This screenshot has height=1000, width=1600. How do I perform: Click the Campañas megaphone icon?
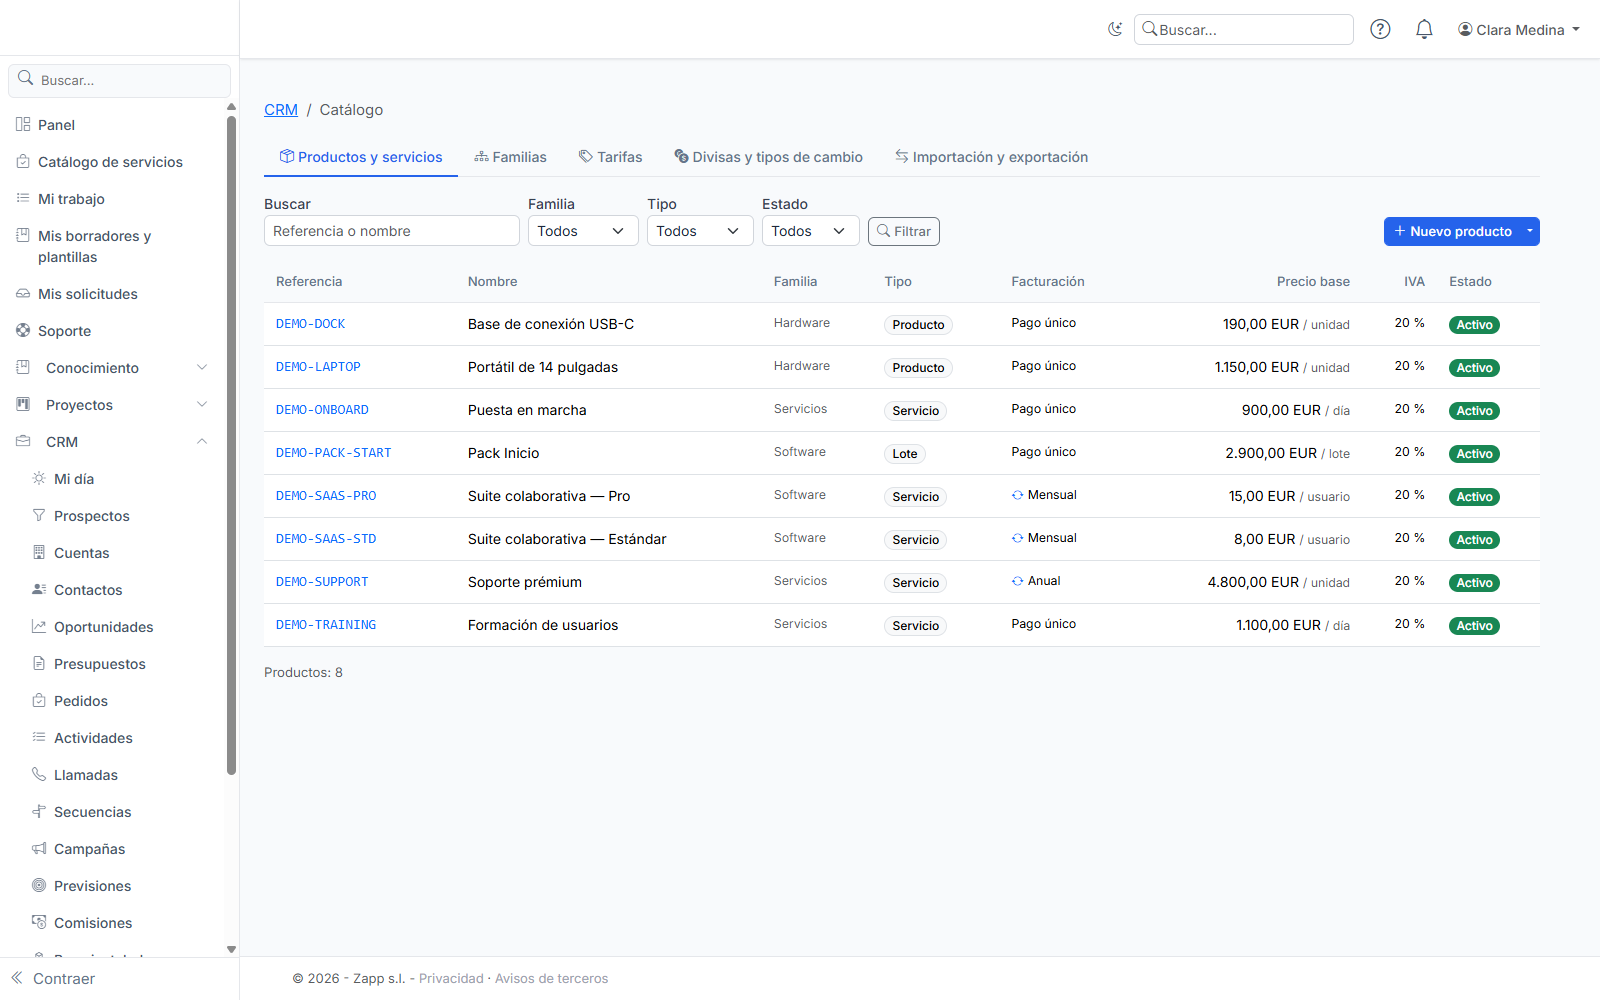(39, 848)
